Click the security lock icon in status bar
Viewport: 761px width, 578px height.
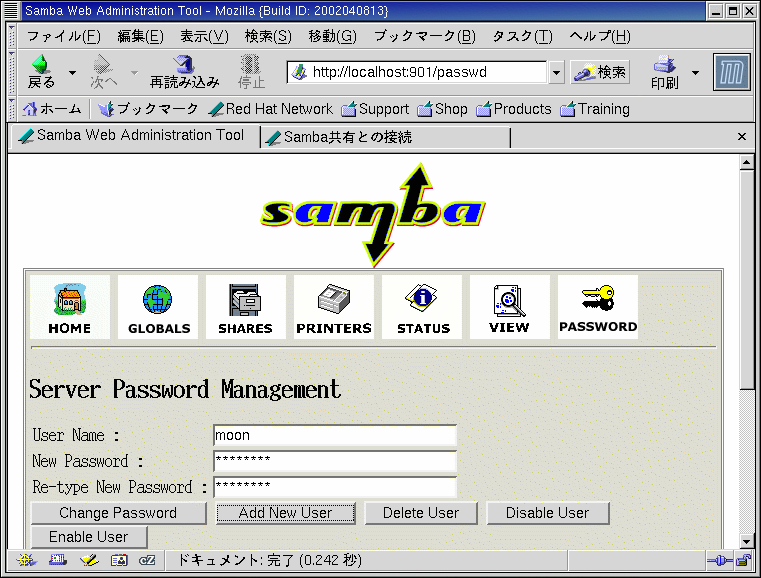743,561
